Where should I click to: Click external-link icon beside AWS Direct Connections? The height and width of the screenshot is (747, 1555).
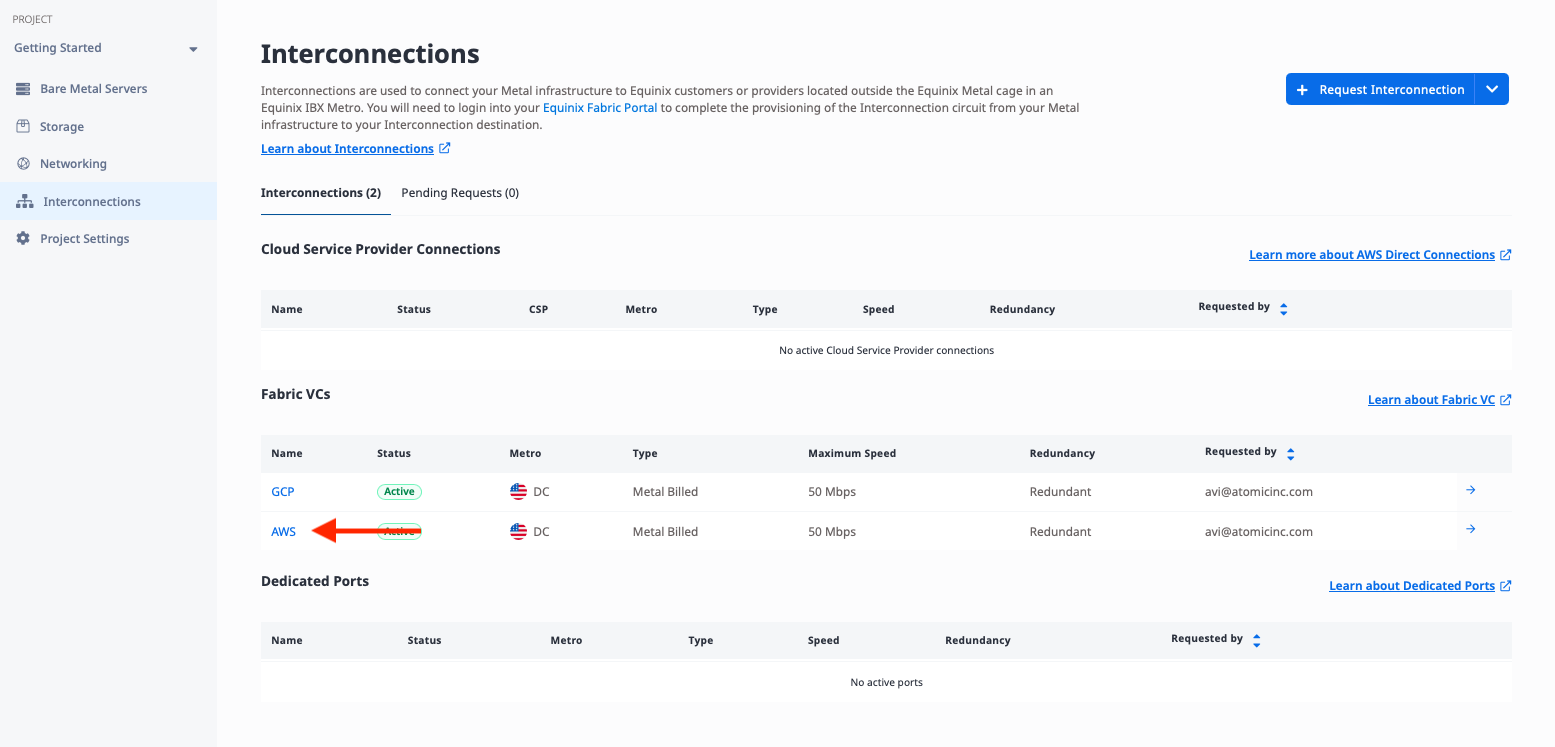tap(1505, 255)
